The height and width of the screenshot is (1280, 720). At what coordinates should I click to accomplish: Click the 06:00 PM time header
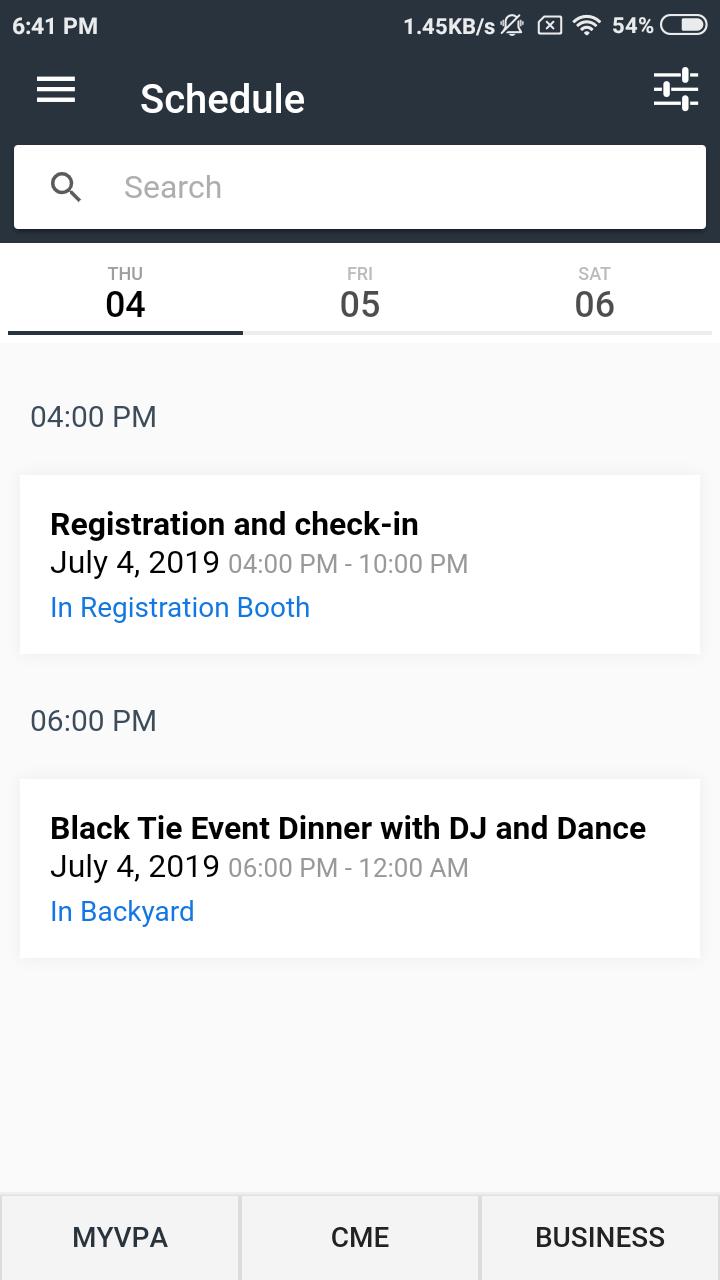pyautogui.click(x=93, y=721)
